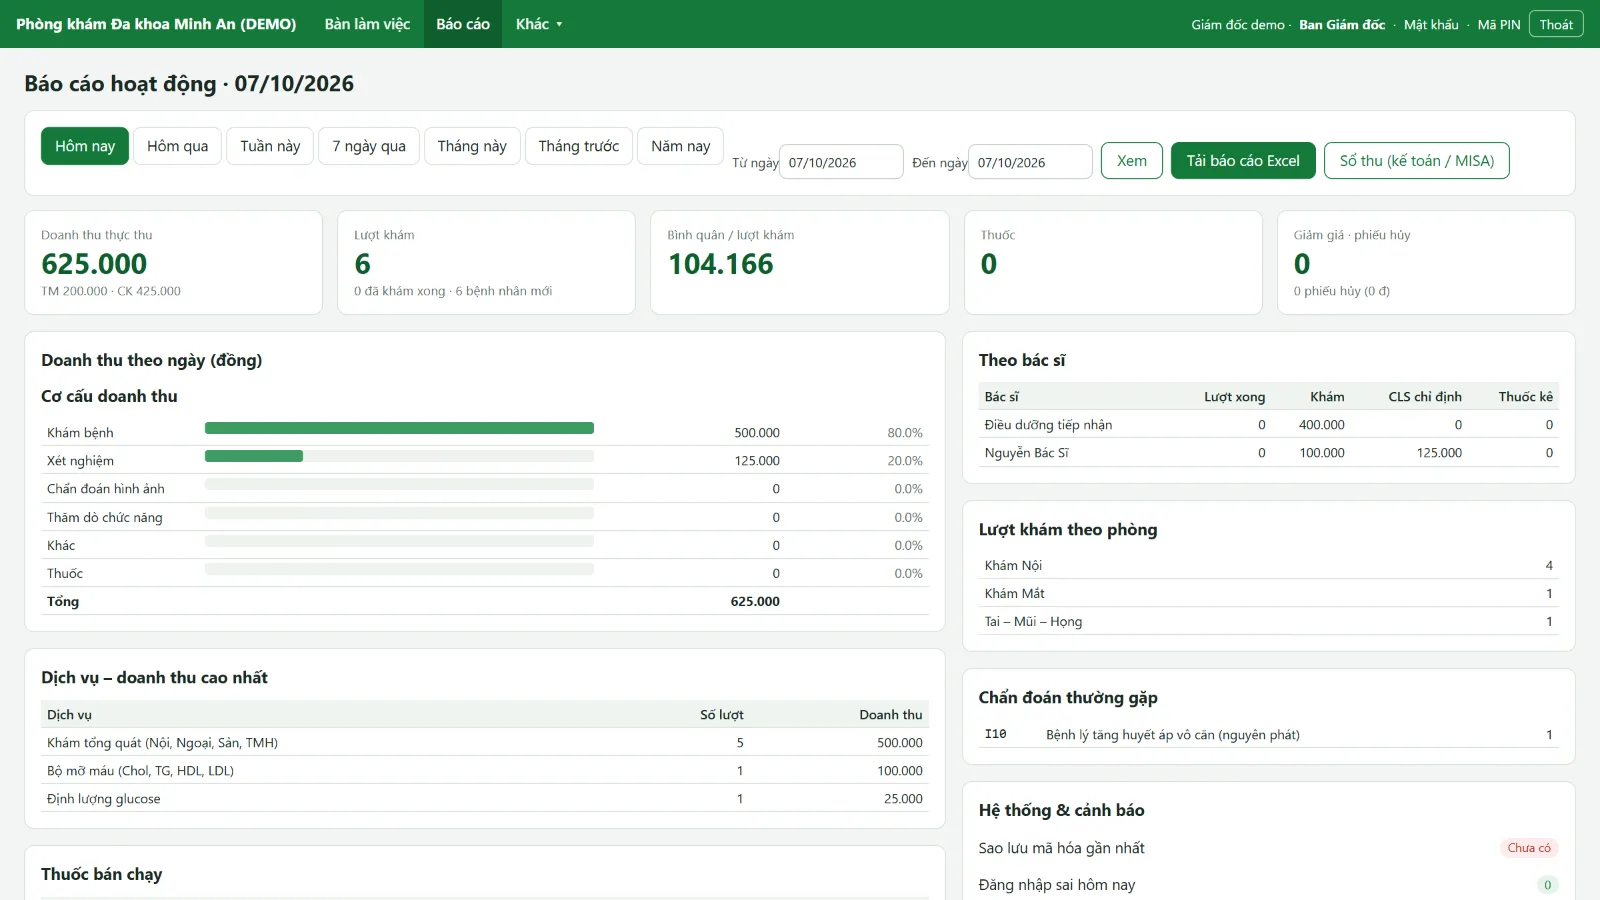
Task: Pick the Tháng trước range
Action: click(x=579, y=146)
